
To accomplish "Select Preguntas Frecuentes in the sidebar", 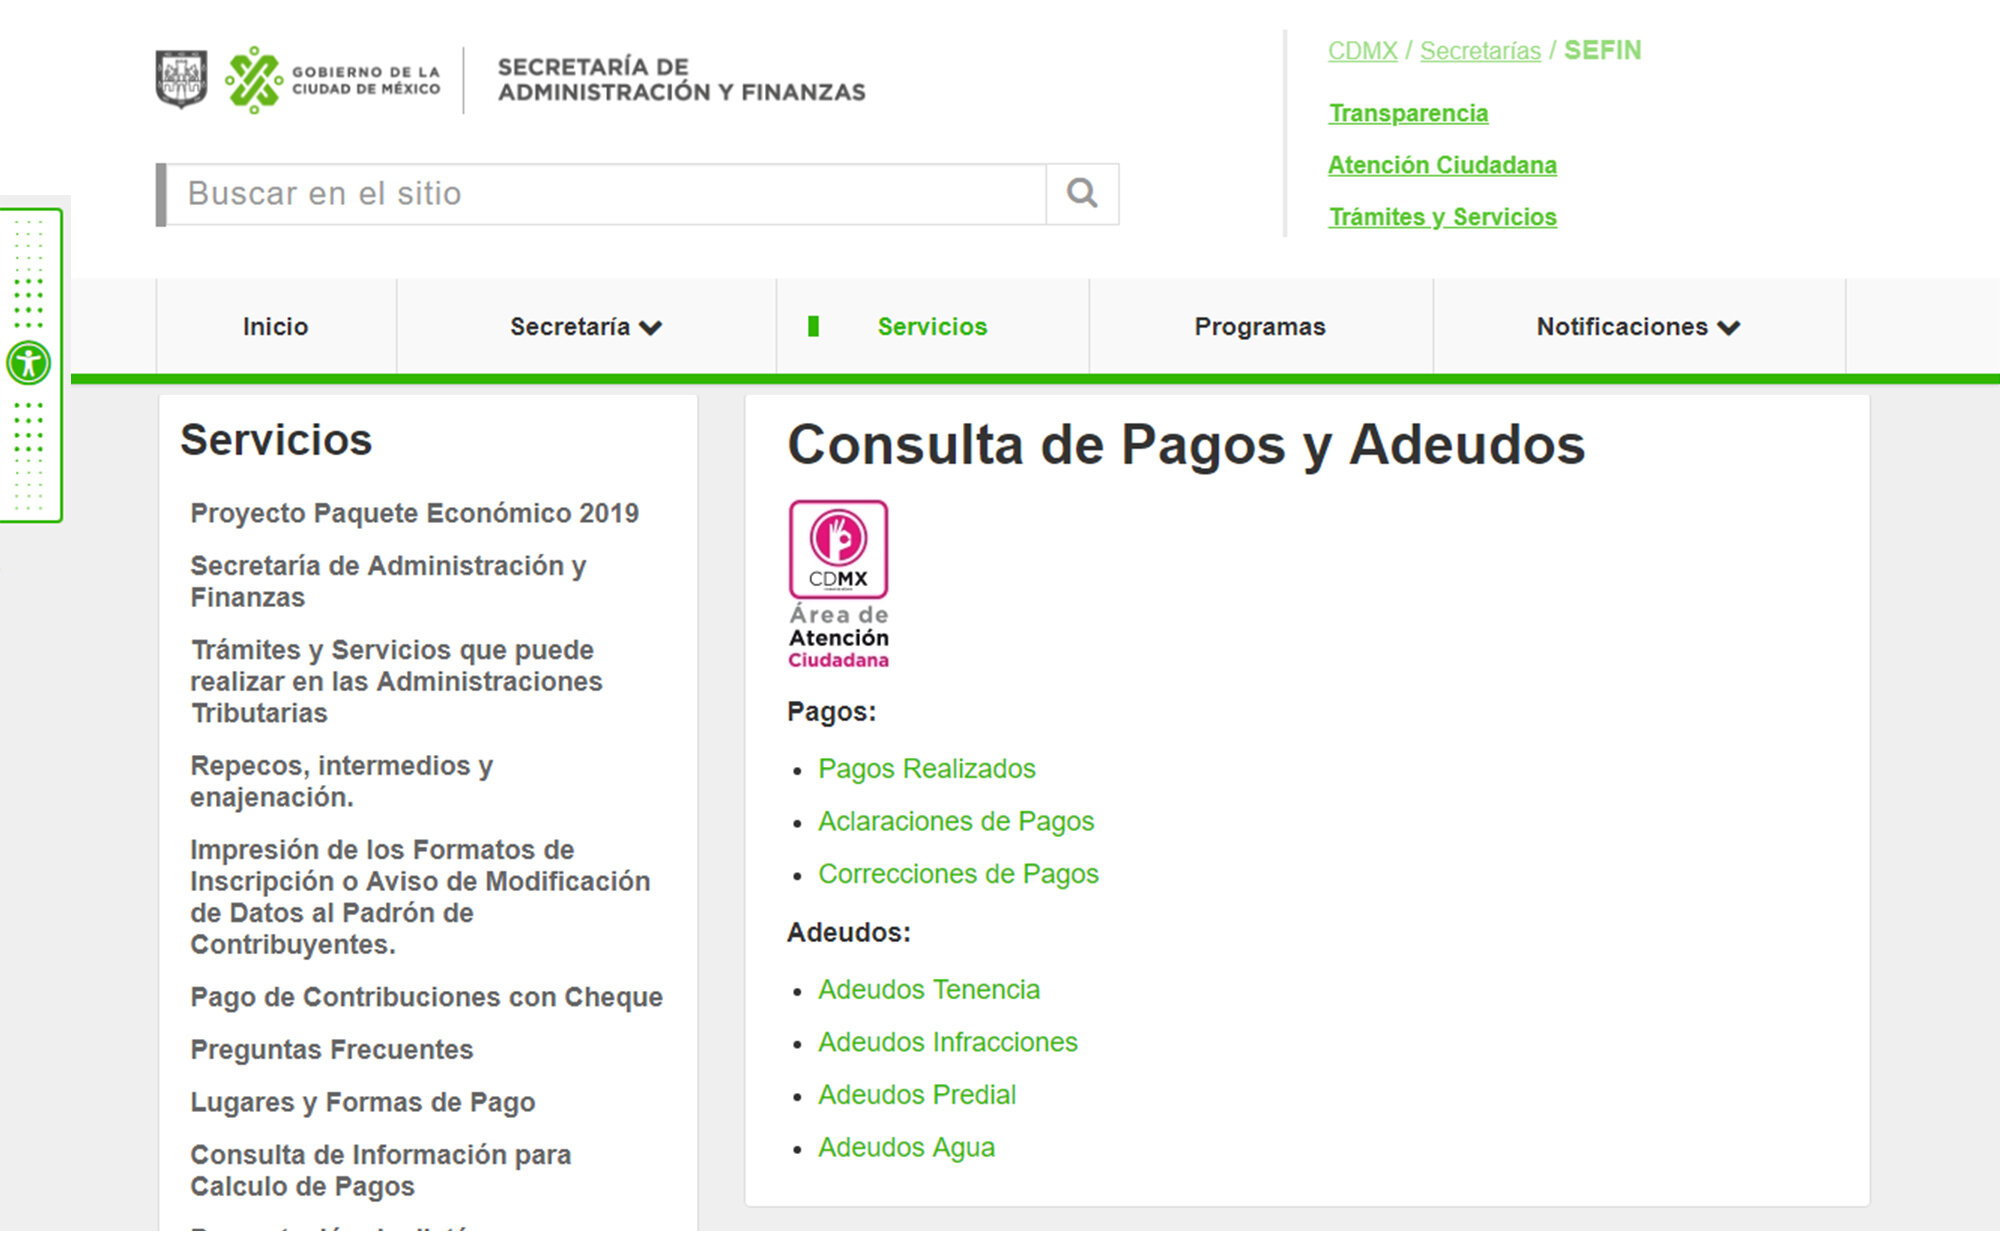I will 331,1050.
